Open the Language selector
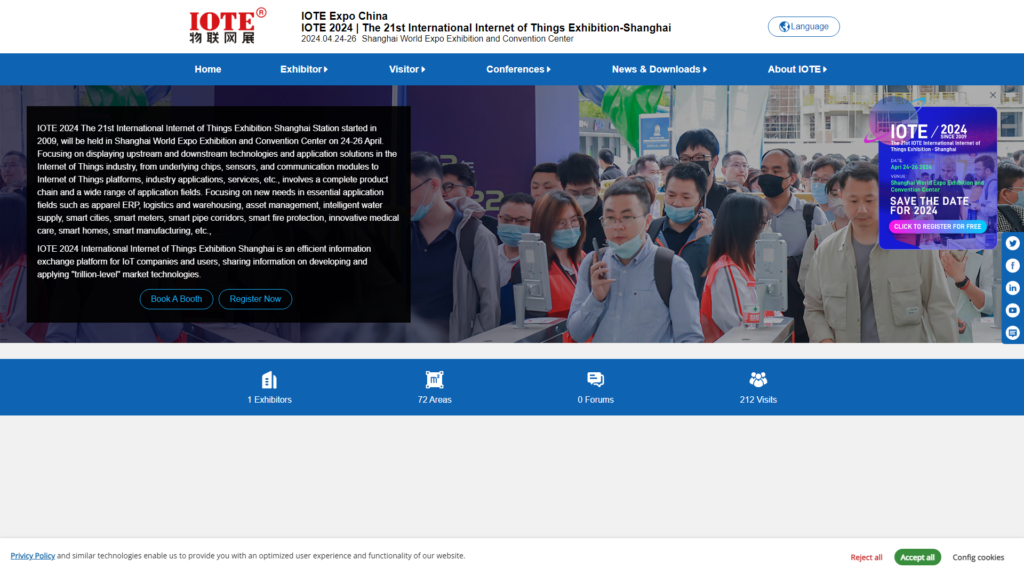Screen dimensions: 1024x576 [803, 27]
